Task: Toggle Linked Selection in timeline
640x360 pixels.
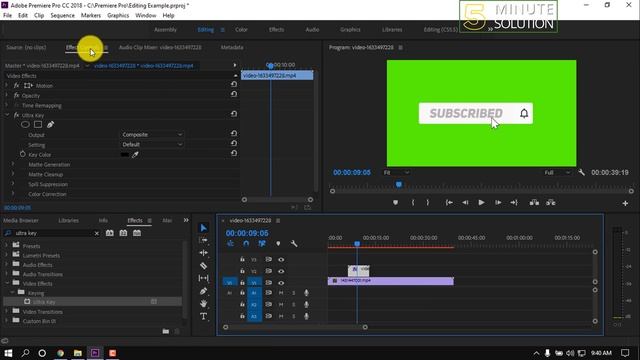Action: [x=262, y=244]
